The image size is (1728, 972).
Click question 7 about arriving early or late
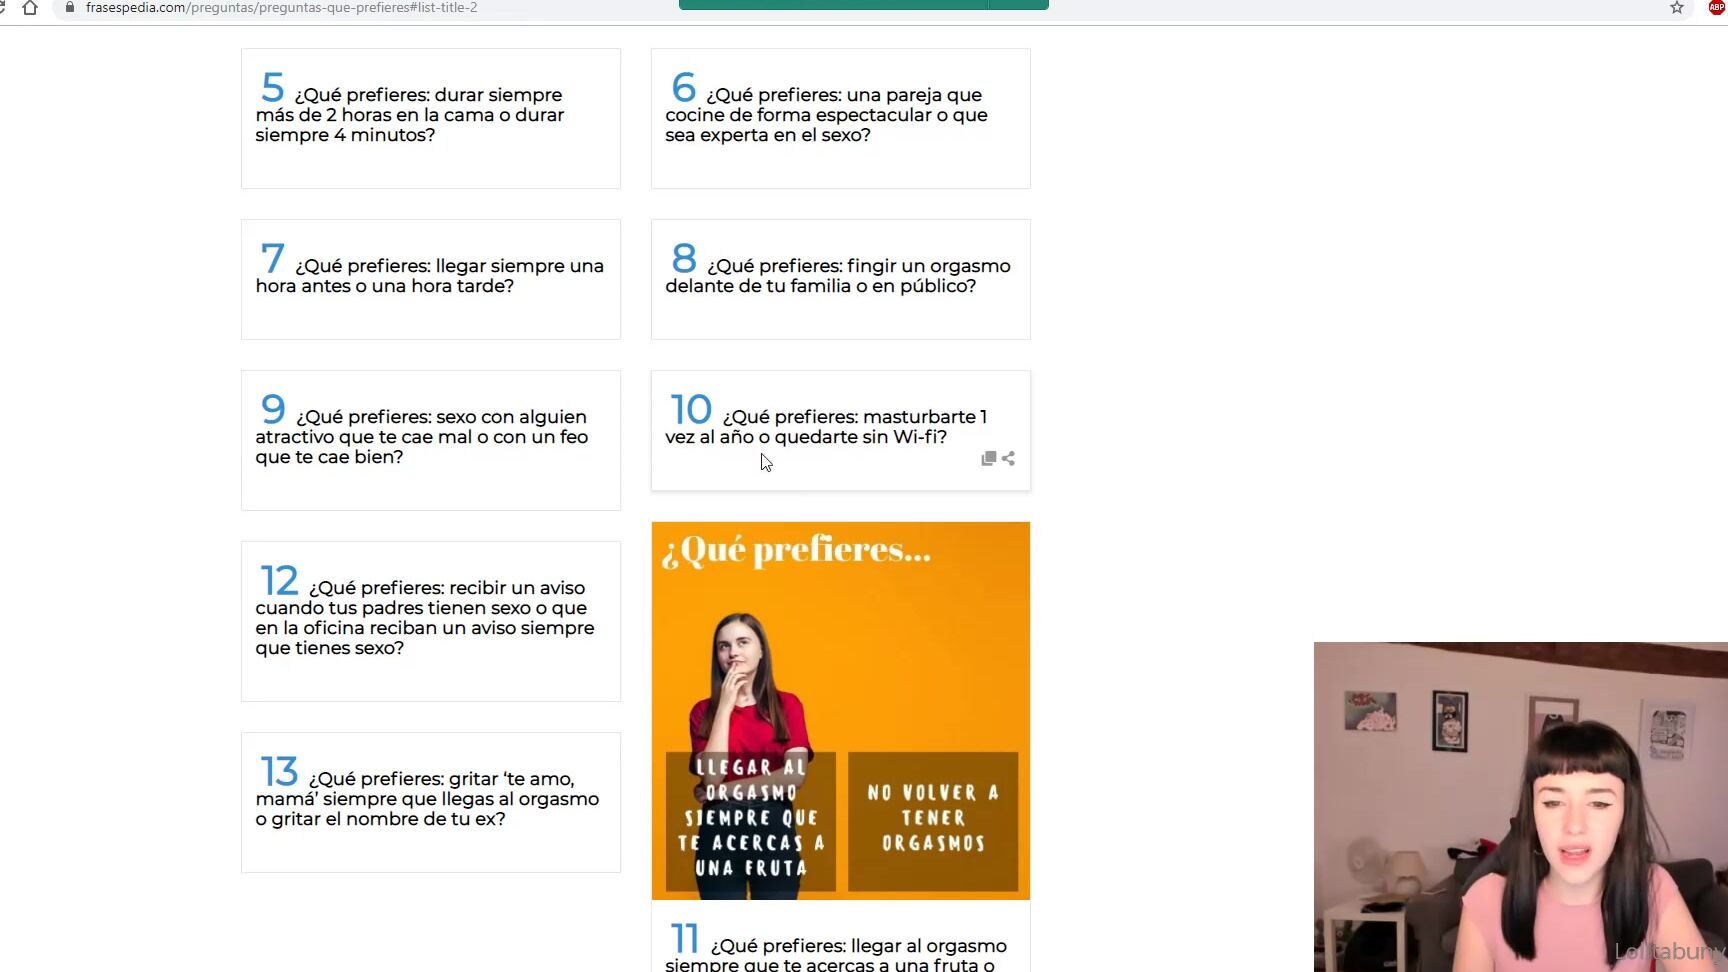430,279
